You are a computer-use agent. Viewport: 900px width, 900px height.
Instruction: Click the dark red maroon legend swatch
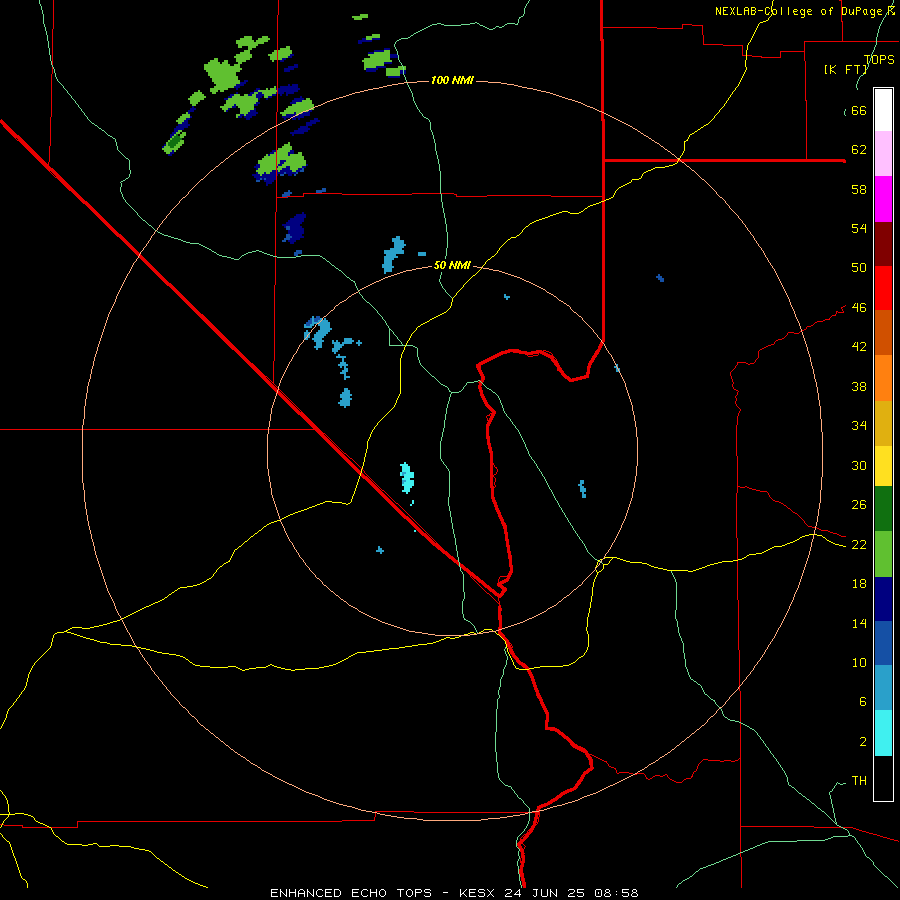[883, 244]
